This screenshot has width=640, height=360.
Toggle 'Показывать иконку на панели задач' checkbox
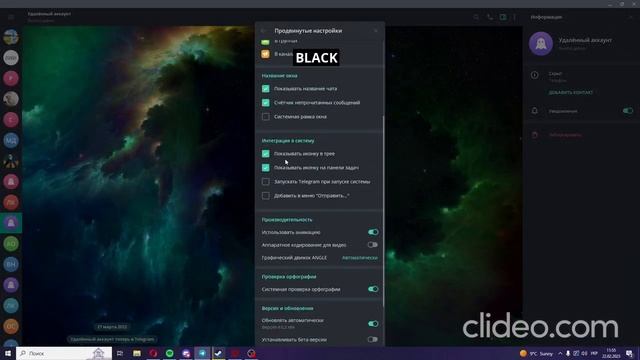[266, 168]
